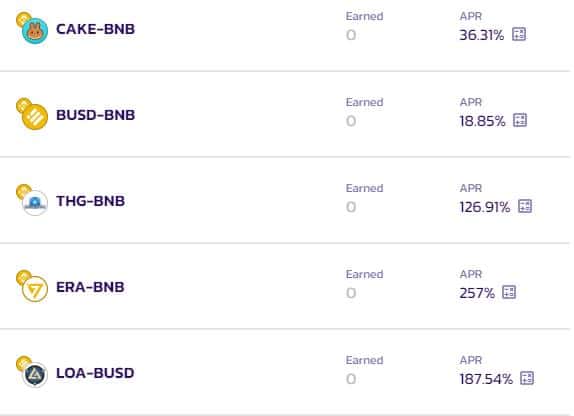This screenshot has width=574, height=416.
Task: Open APR calculator for CAKE-BNB farm
Action: (x=519, y=34)
